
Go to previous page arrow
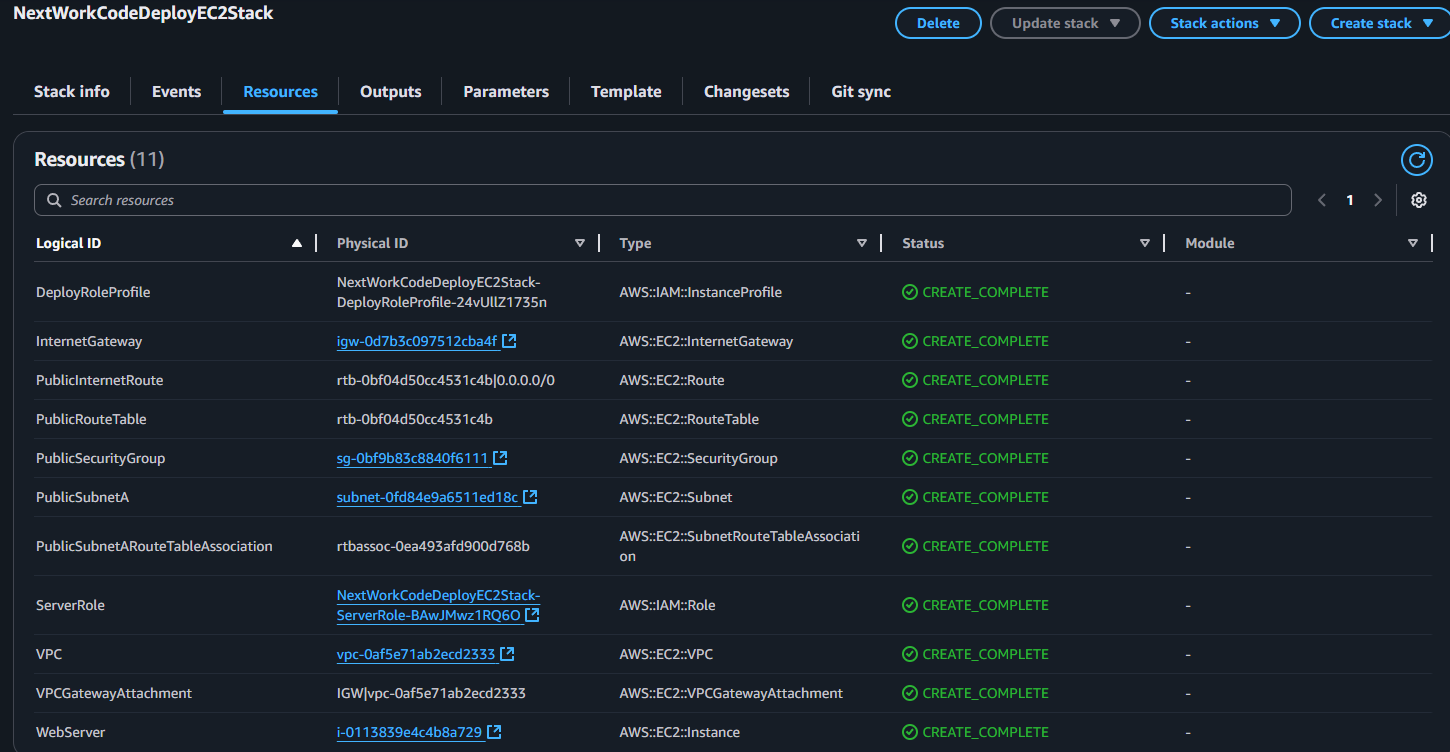pyautogui.click(x=1322, y=200)
